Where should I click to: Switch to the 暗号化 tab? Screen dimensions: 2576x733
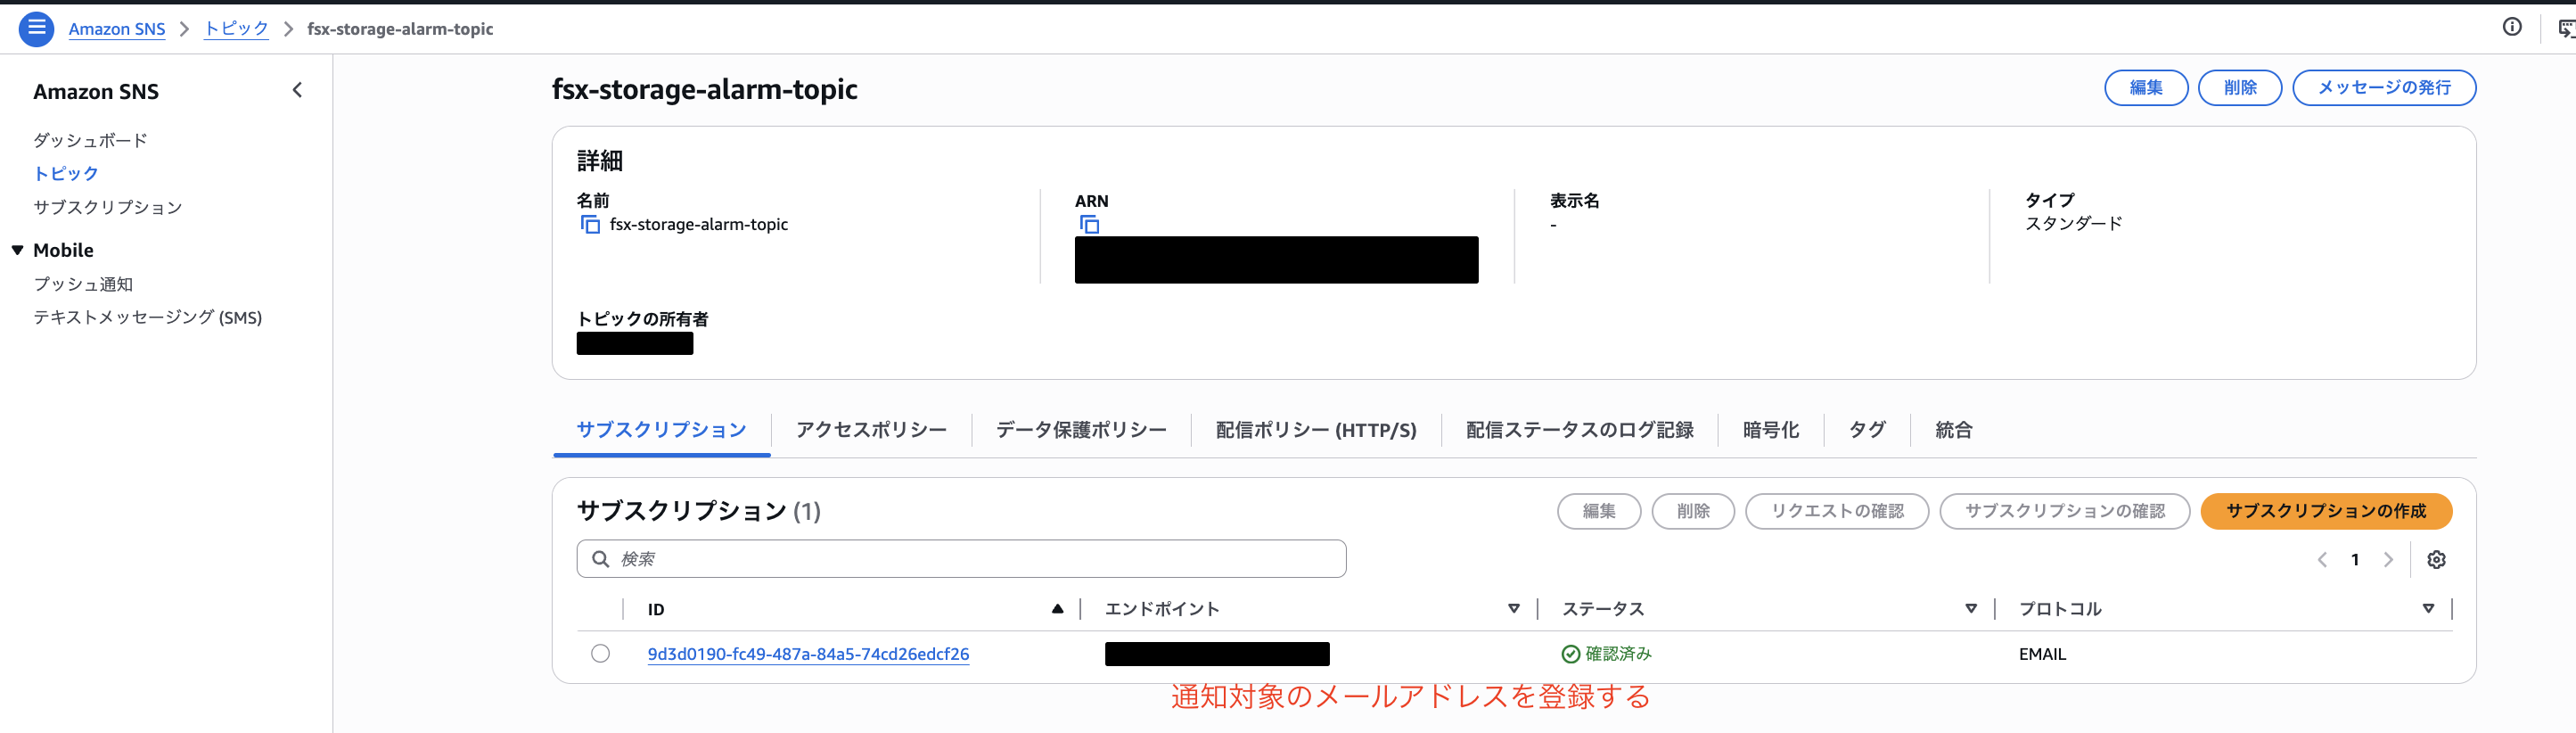click(1770, 430)
